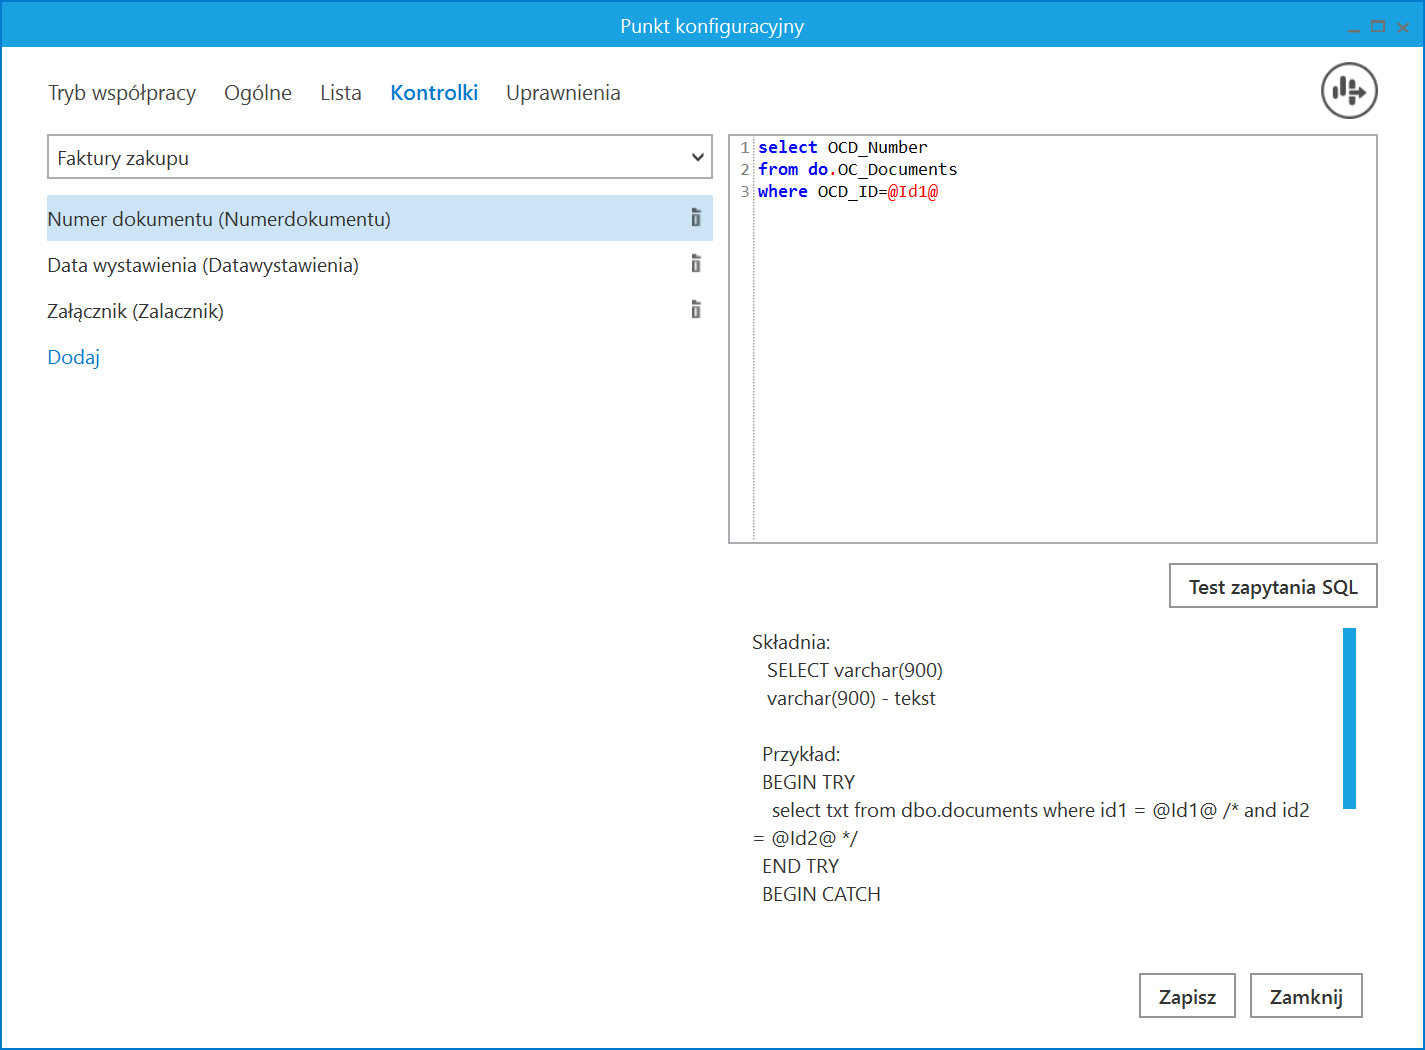Expand the Faktury zakupu dropdown
Screen dimensions: 1425x1050
pos(697,158)
